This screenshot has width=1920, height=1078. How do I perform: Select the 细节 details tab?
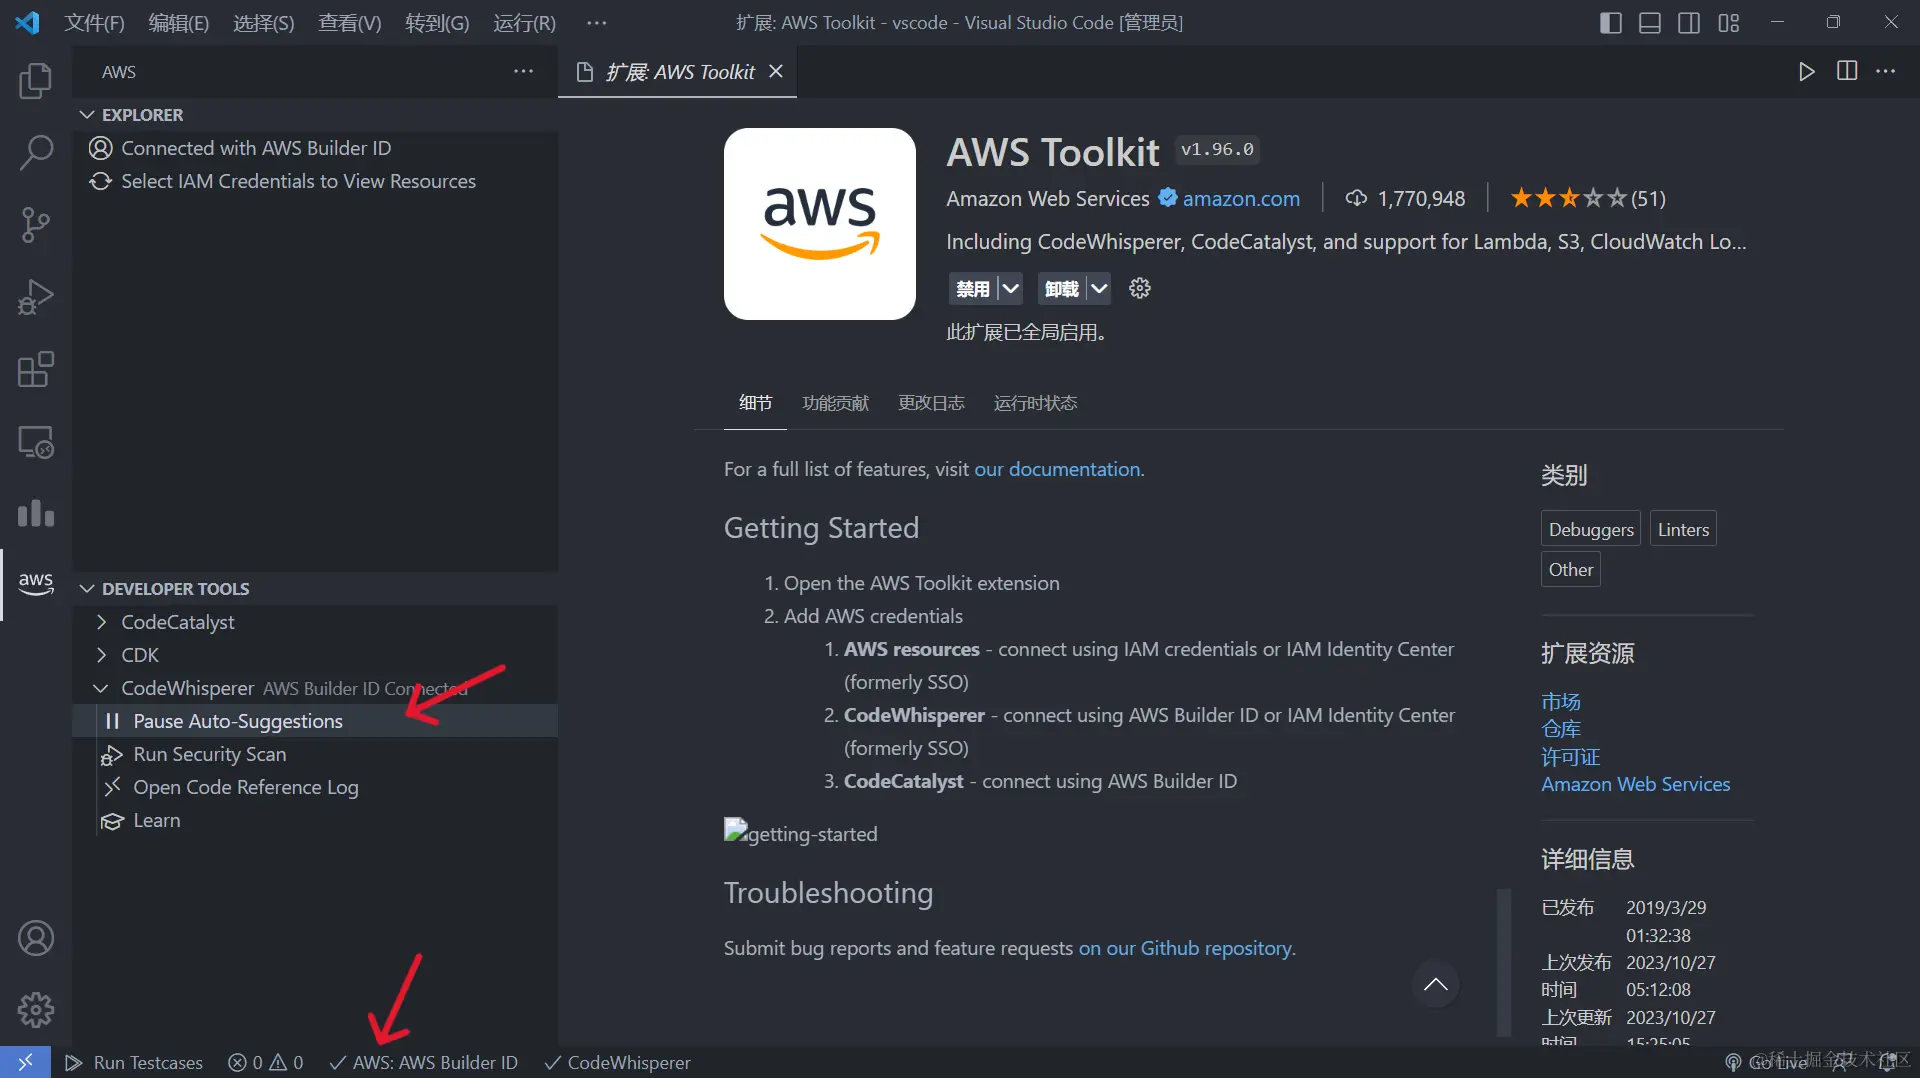click(x=755, y=403)
